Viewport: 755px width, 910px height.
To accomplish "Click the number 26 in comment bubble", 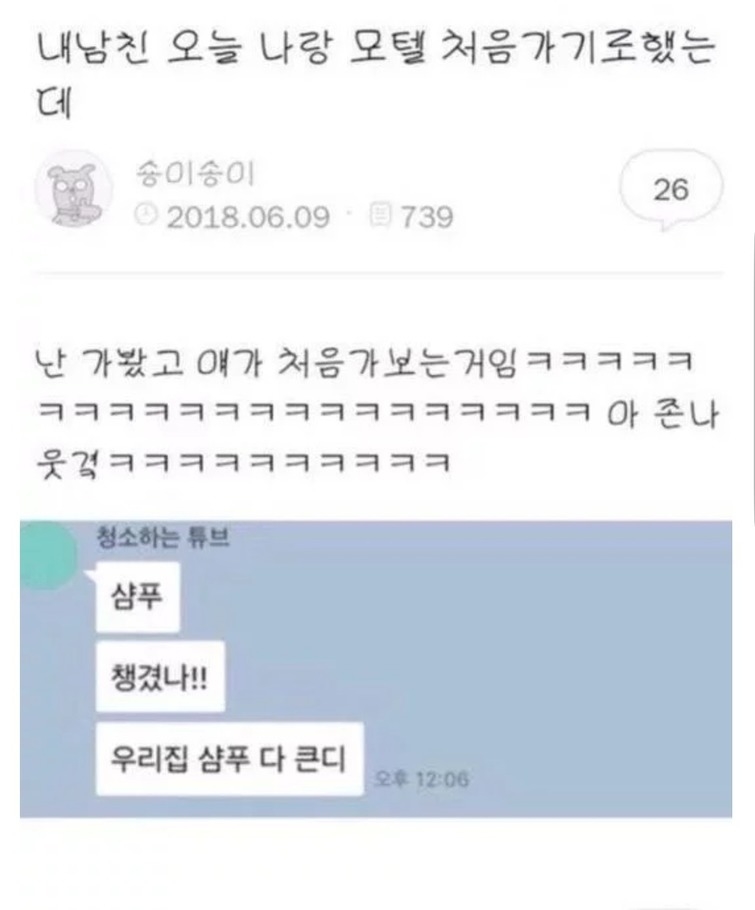I will (x=671, y=189).
